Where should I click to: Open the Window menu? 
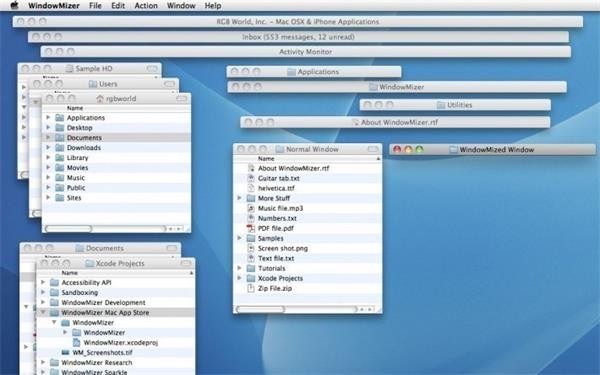pyautogui.click(x=181, y=5)
